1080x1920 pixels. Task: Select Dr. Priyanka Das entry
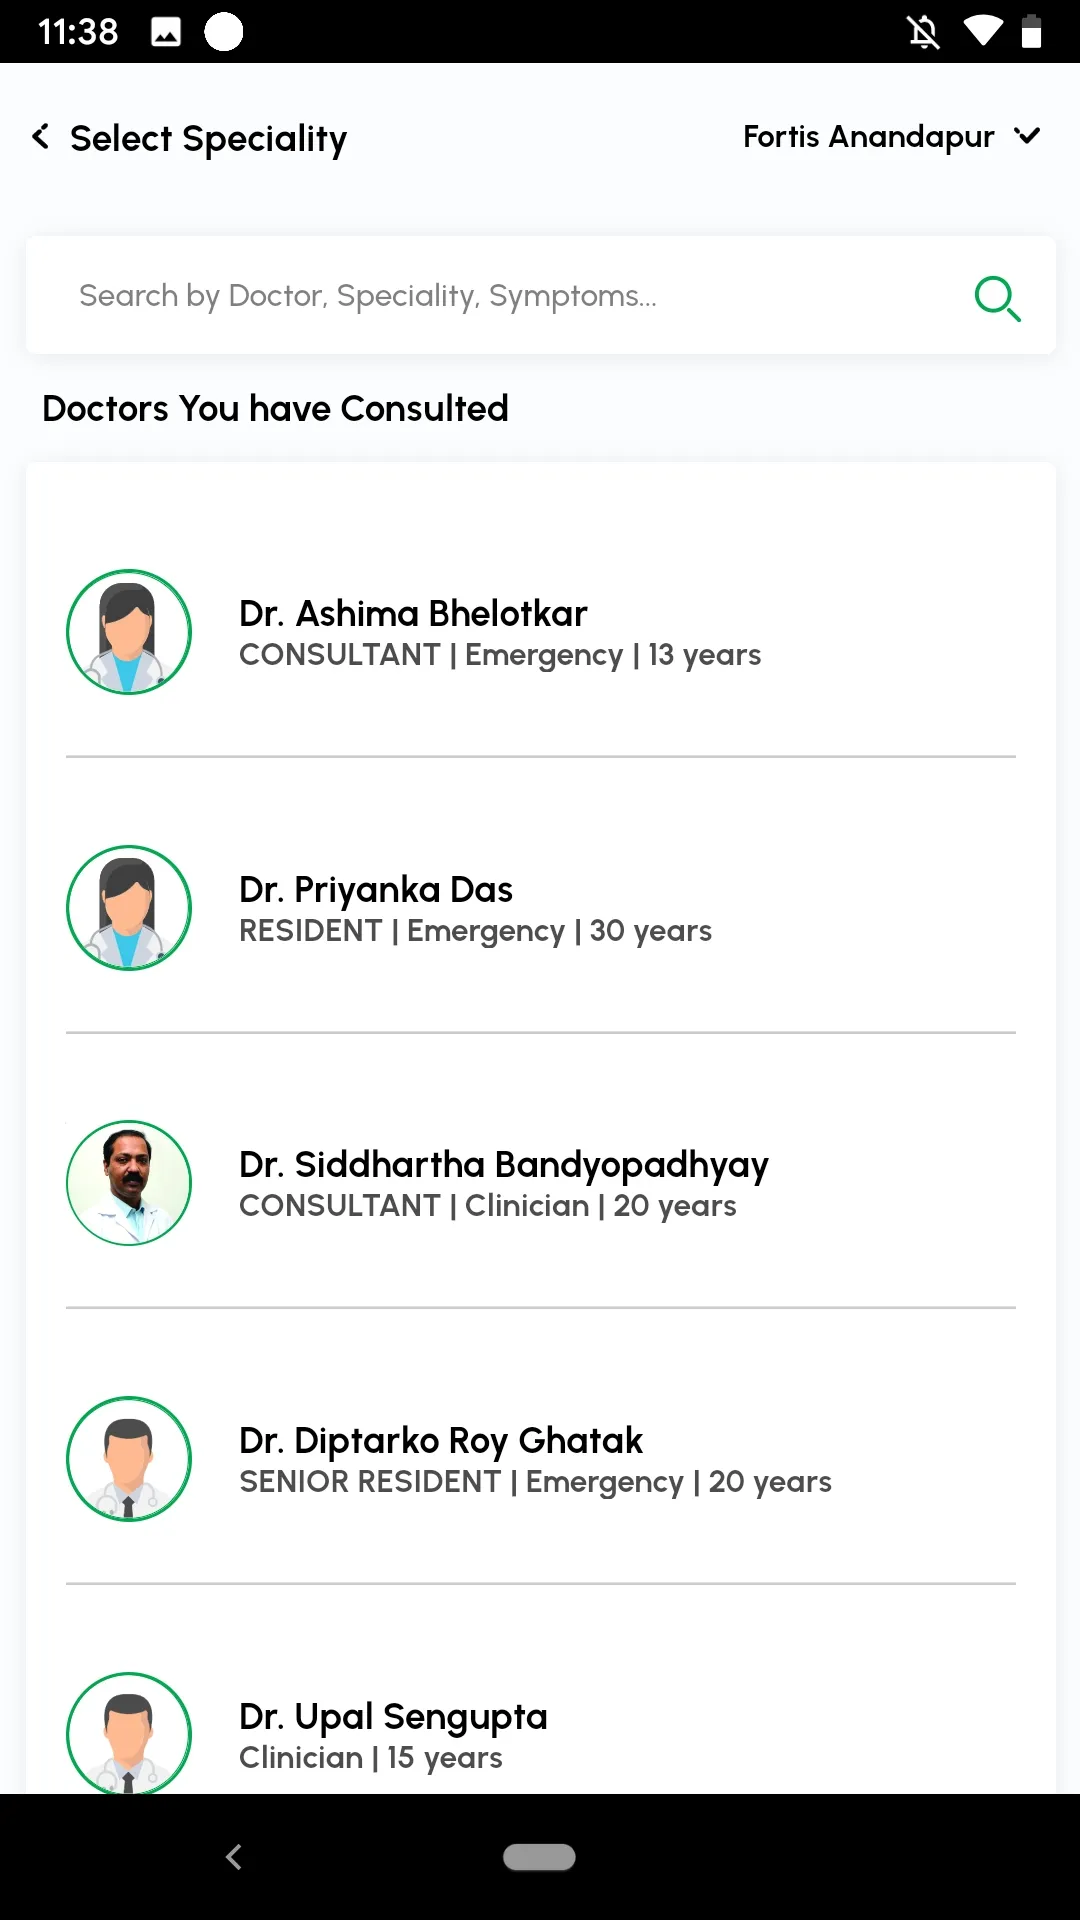pyautogui.click(x=540, y=908)
